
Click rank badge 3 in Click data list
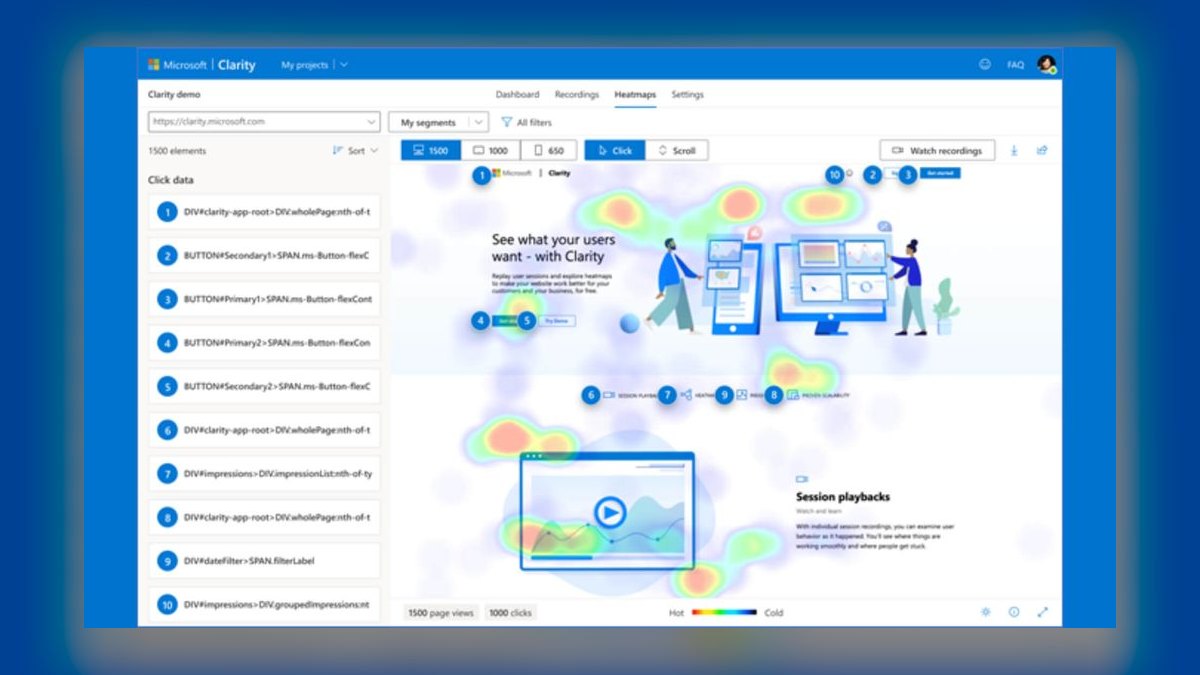(166, 299)
